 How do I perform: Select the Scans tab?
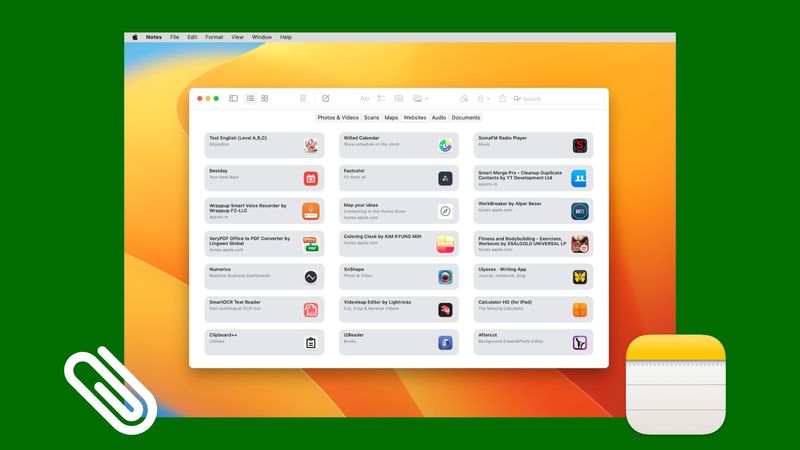(x=371, y=117)
